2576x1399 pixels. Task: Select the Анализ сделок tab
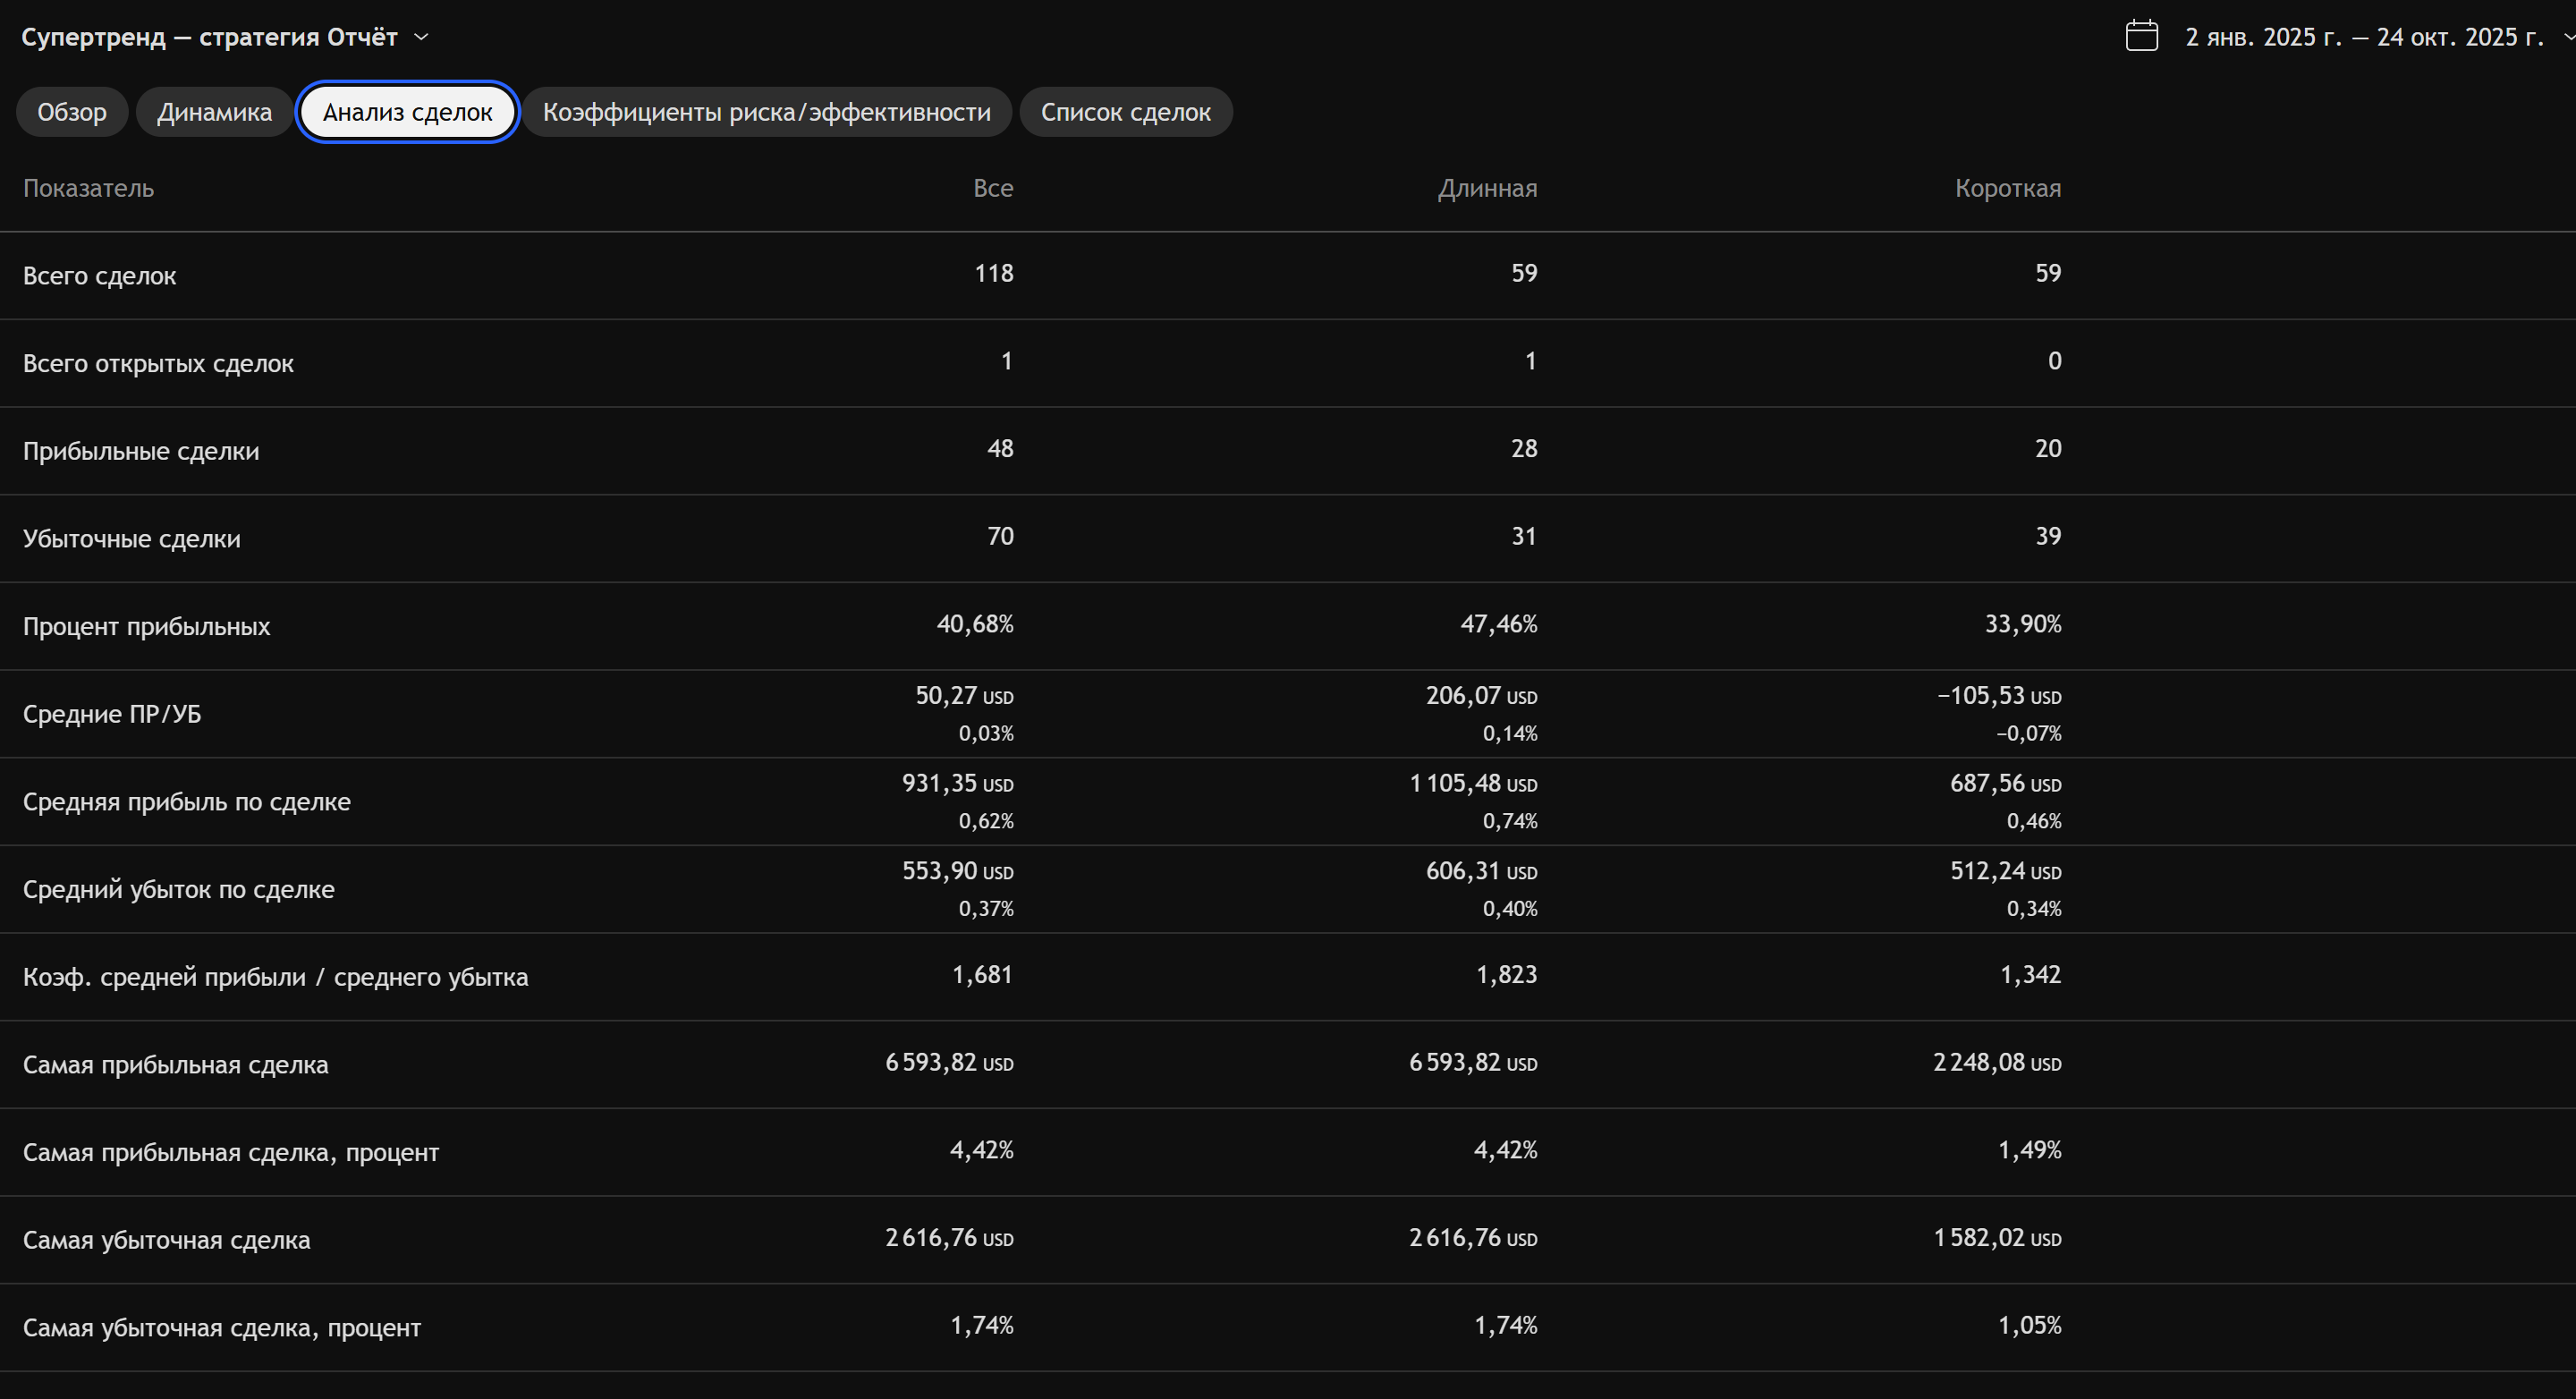(407, 112)
